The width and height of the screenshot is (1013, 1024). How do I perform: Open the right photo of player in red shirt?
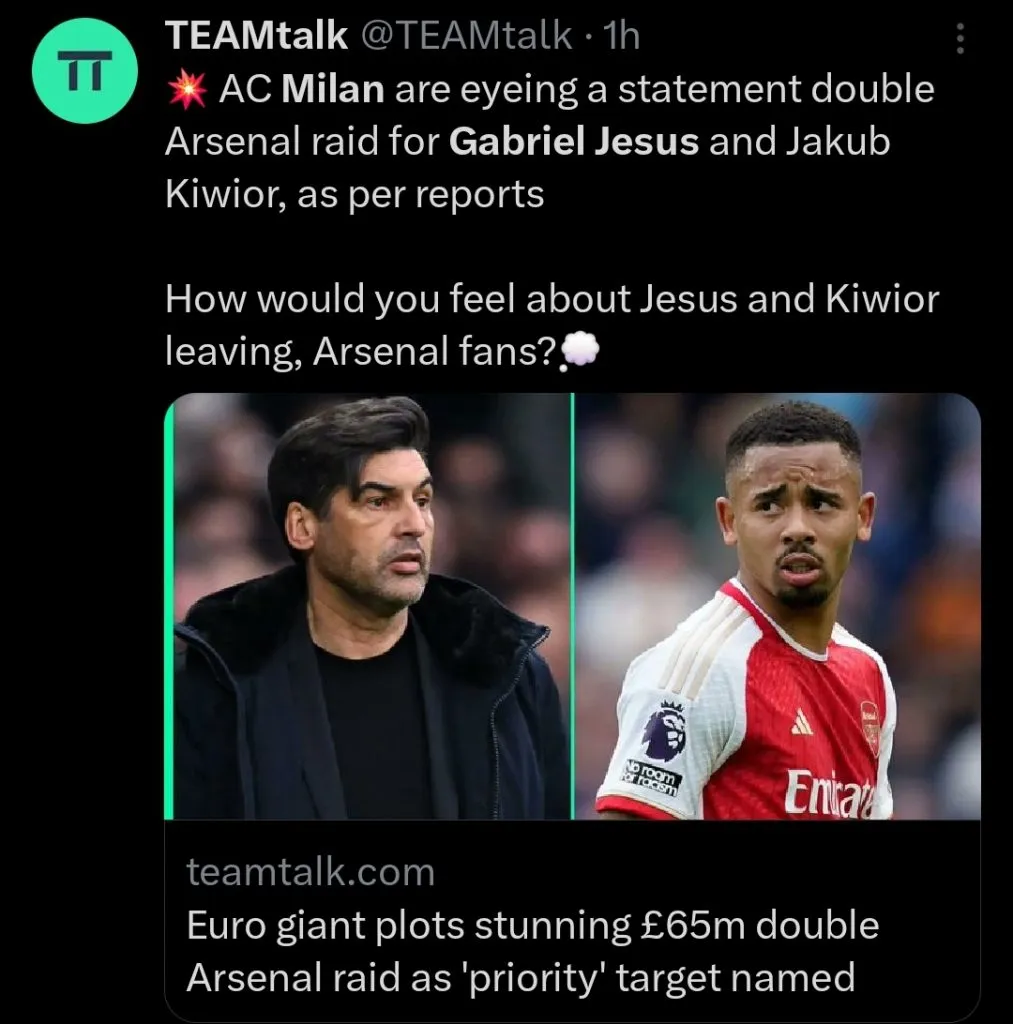(777, 606)
